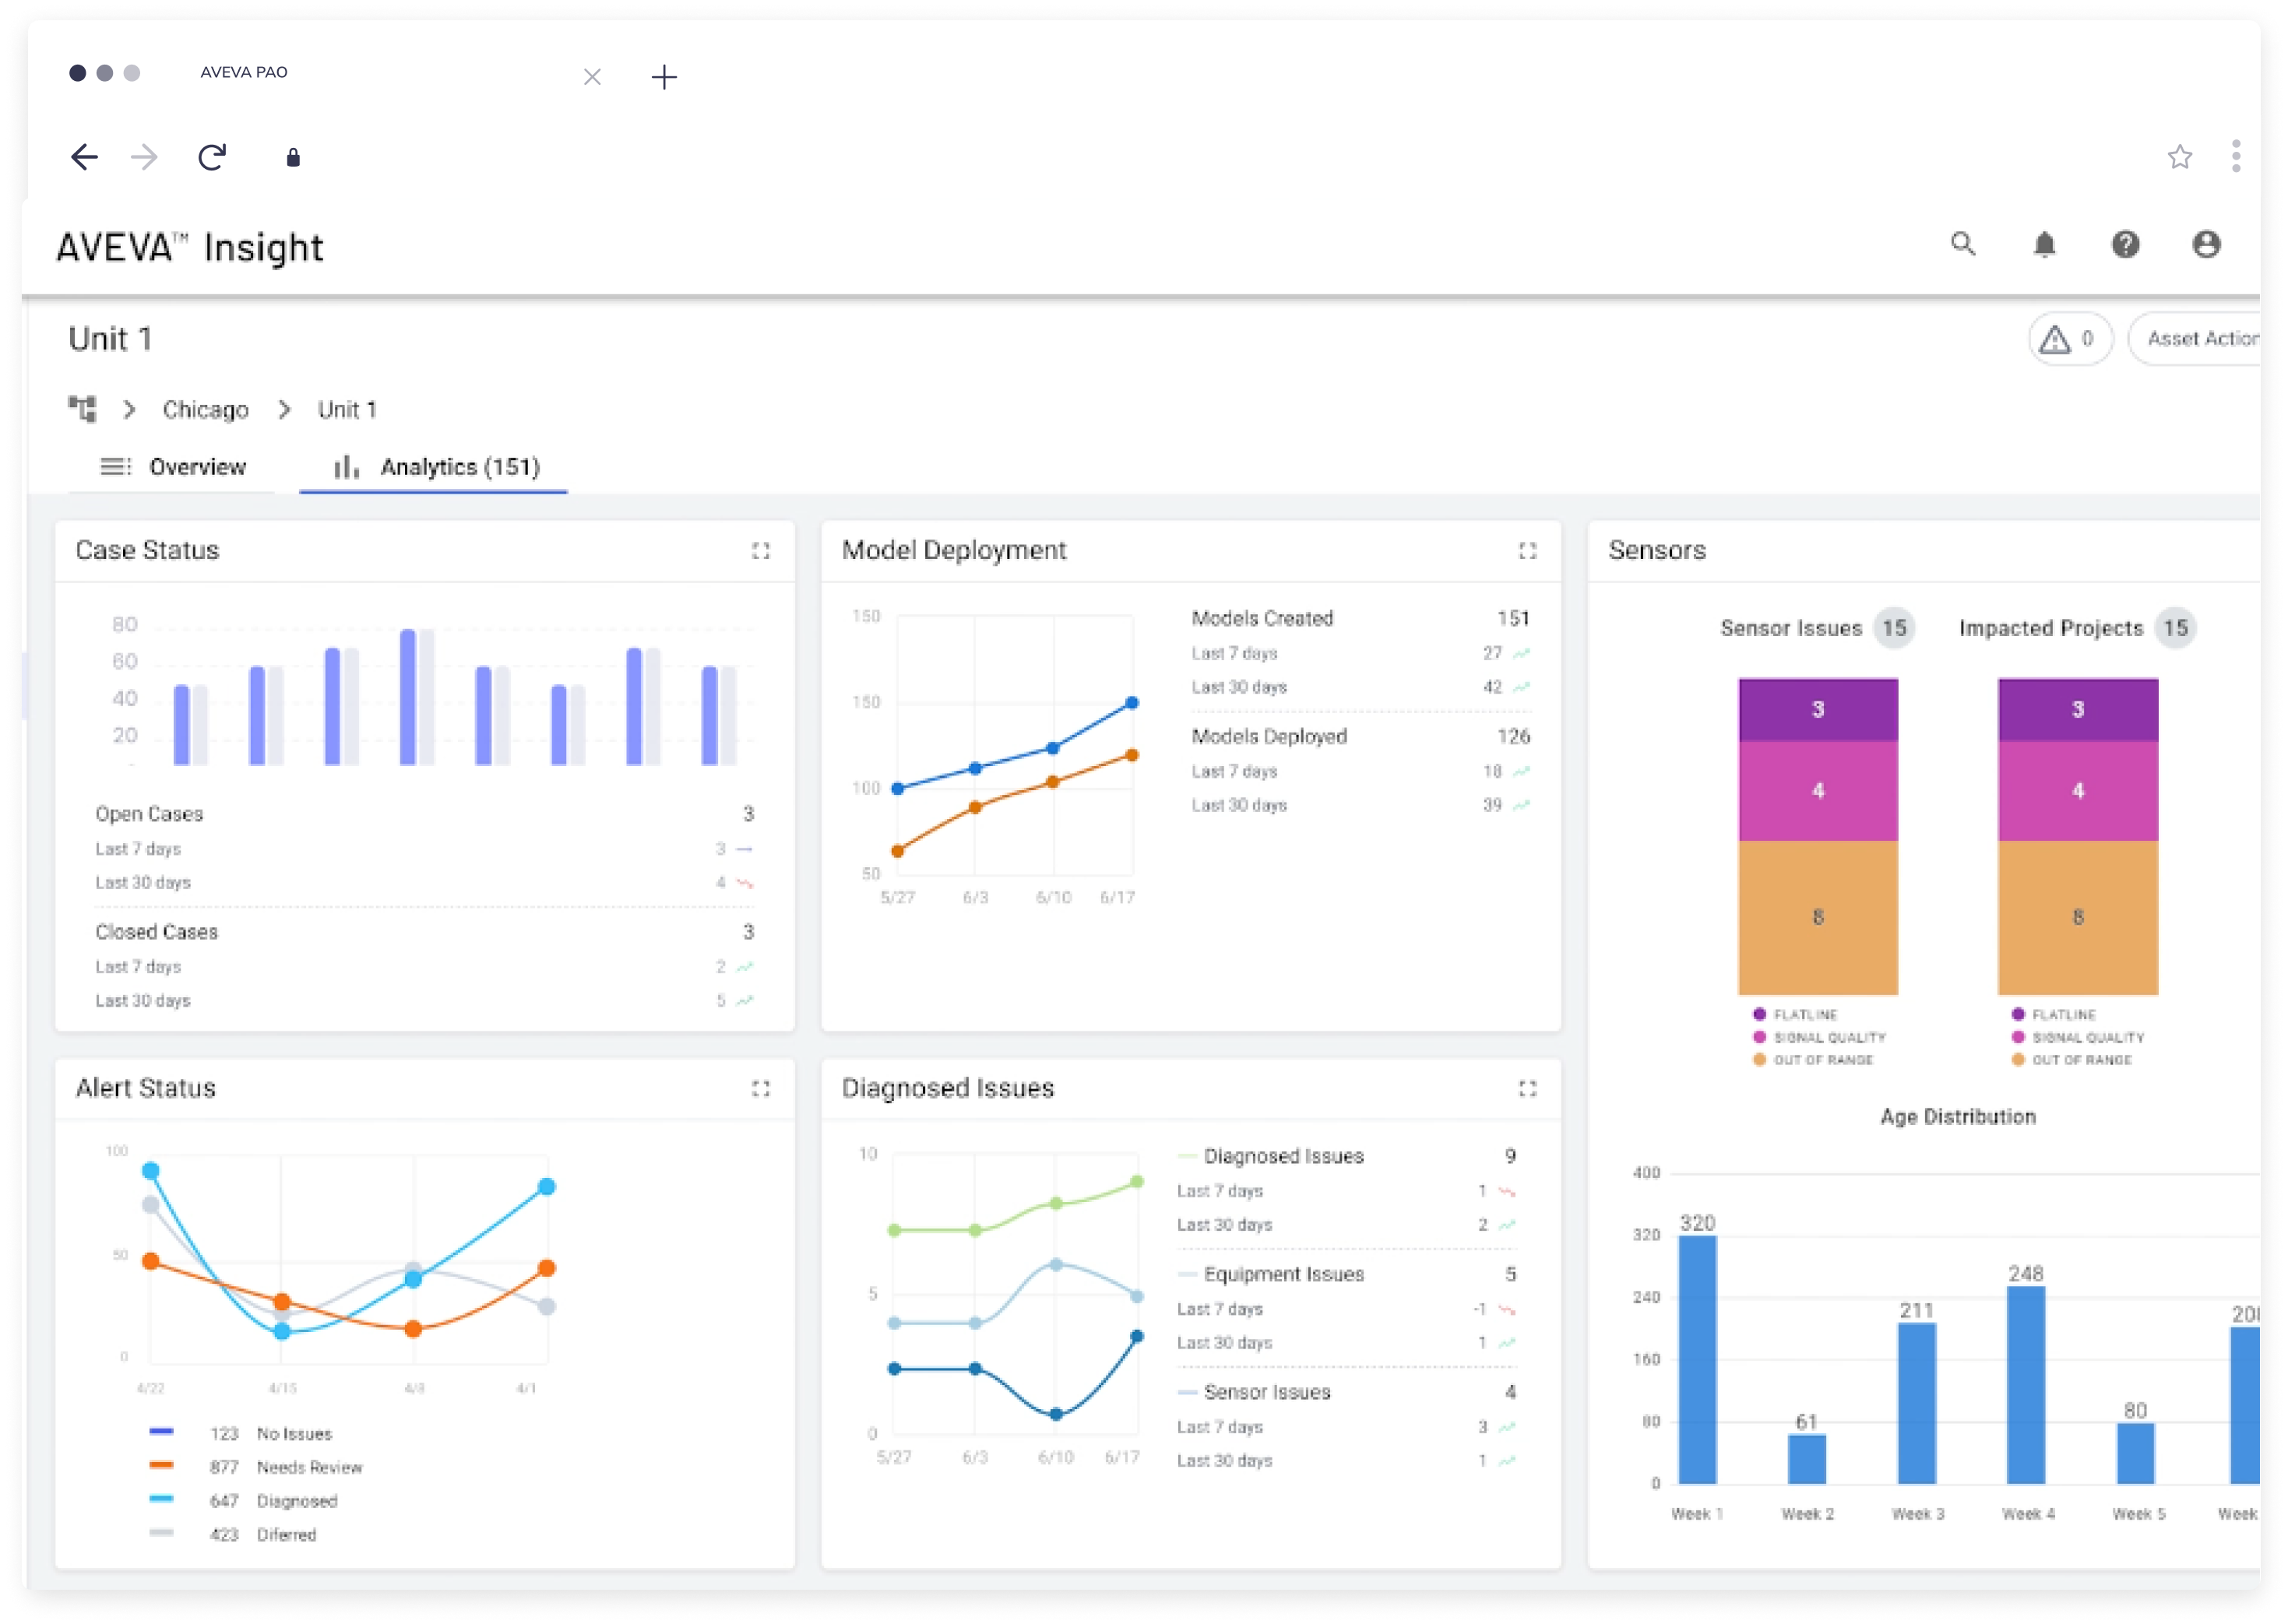Viewport: 2288px width, 1624px height.
Task: Click the Asset Actions button
Action: [2200, 339]
